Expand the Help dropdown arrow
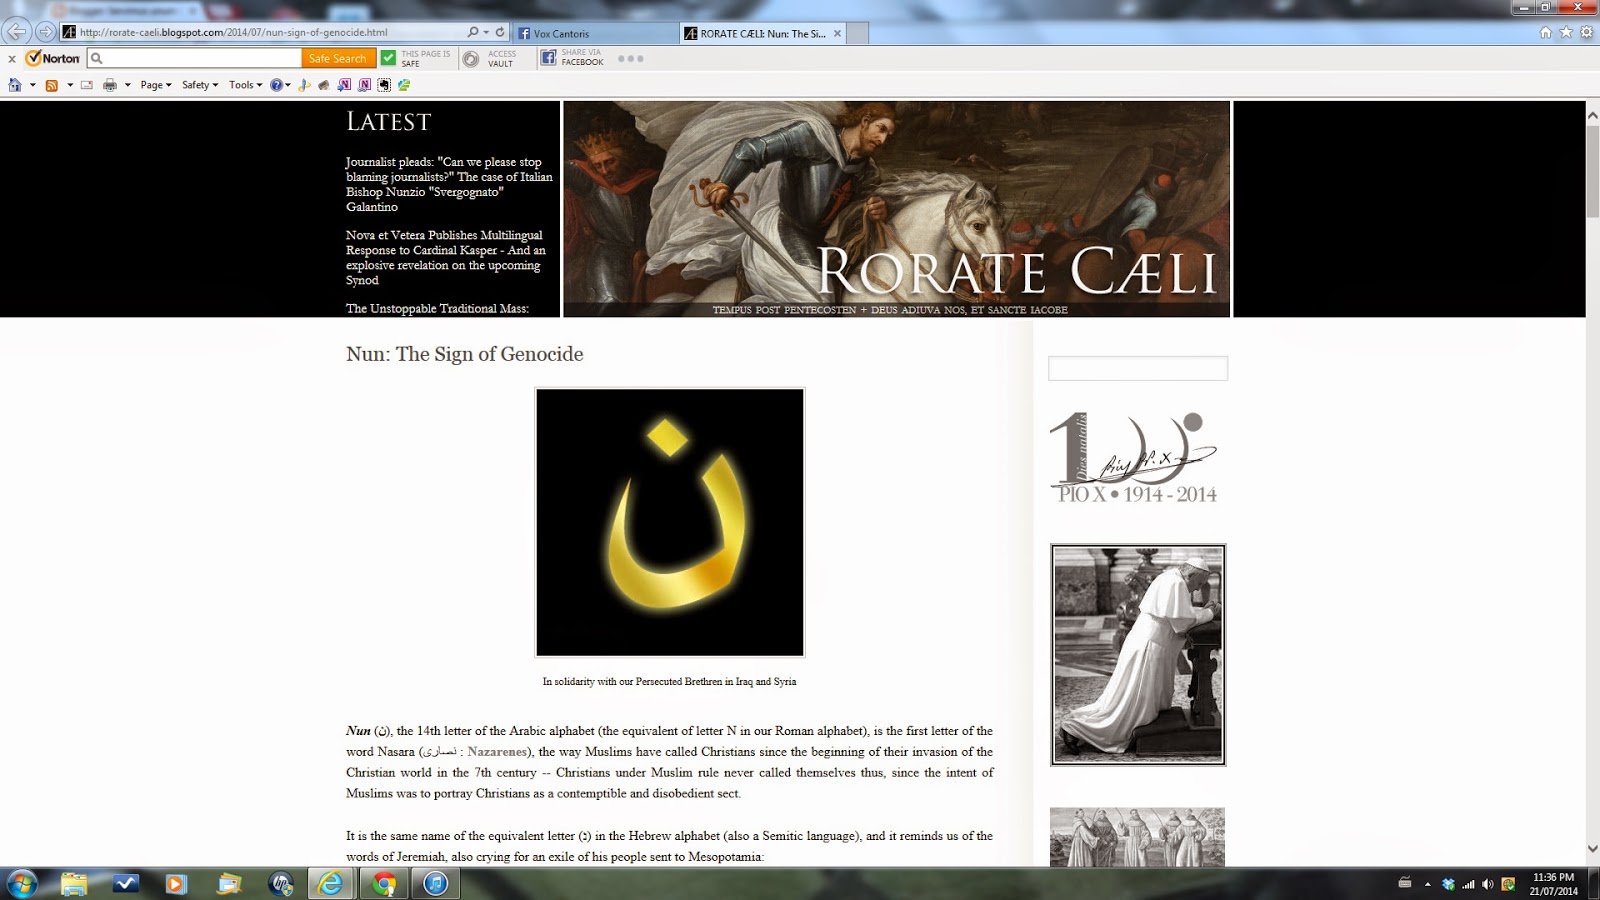1600x900 pixels. click(288, 85)
